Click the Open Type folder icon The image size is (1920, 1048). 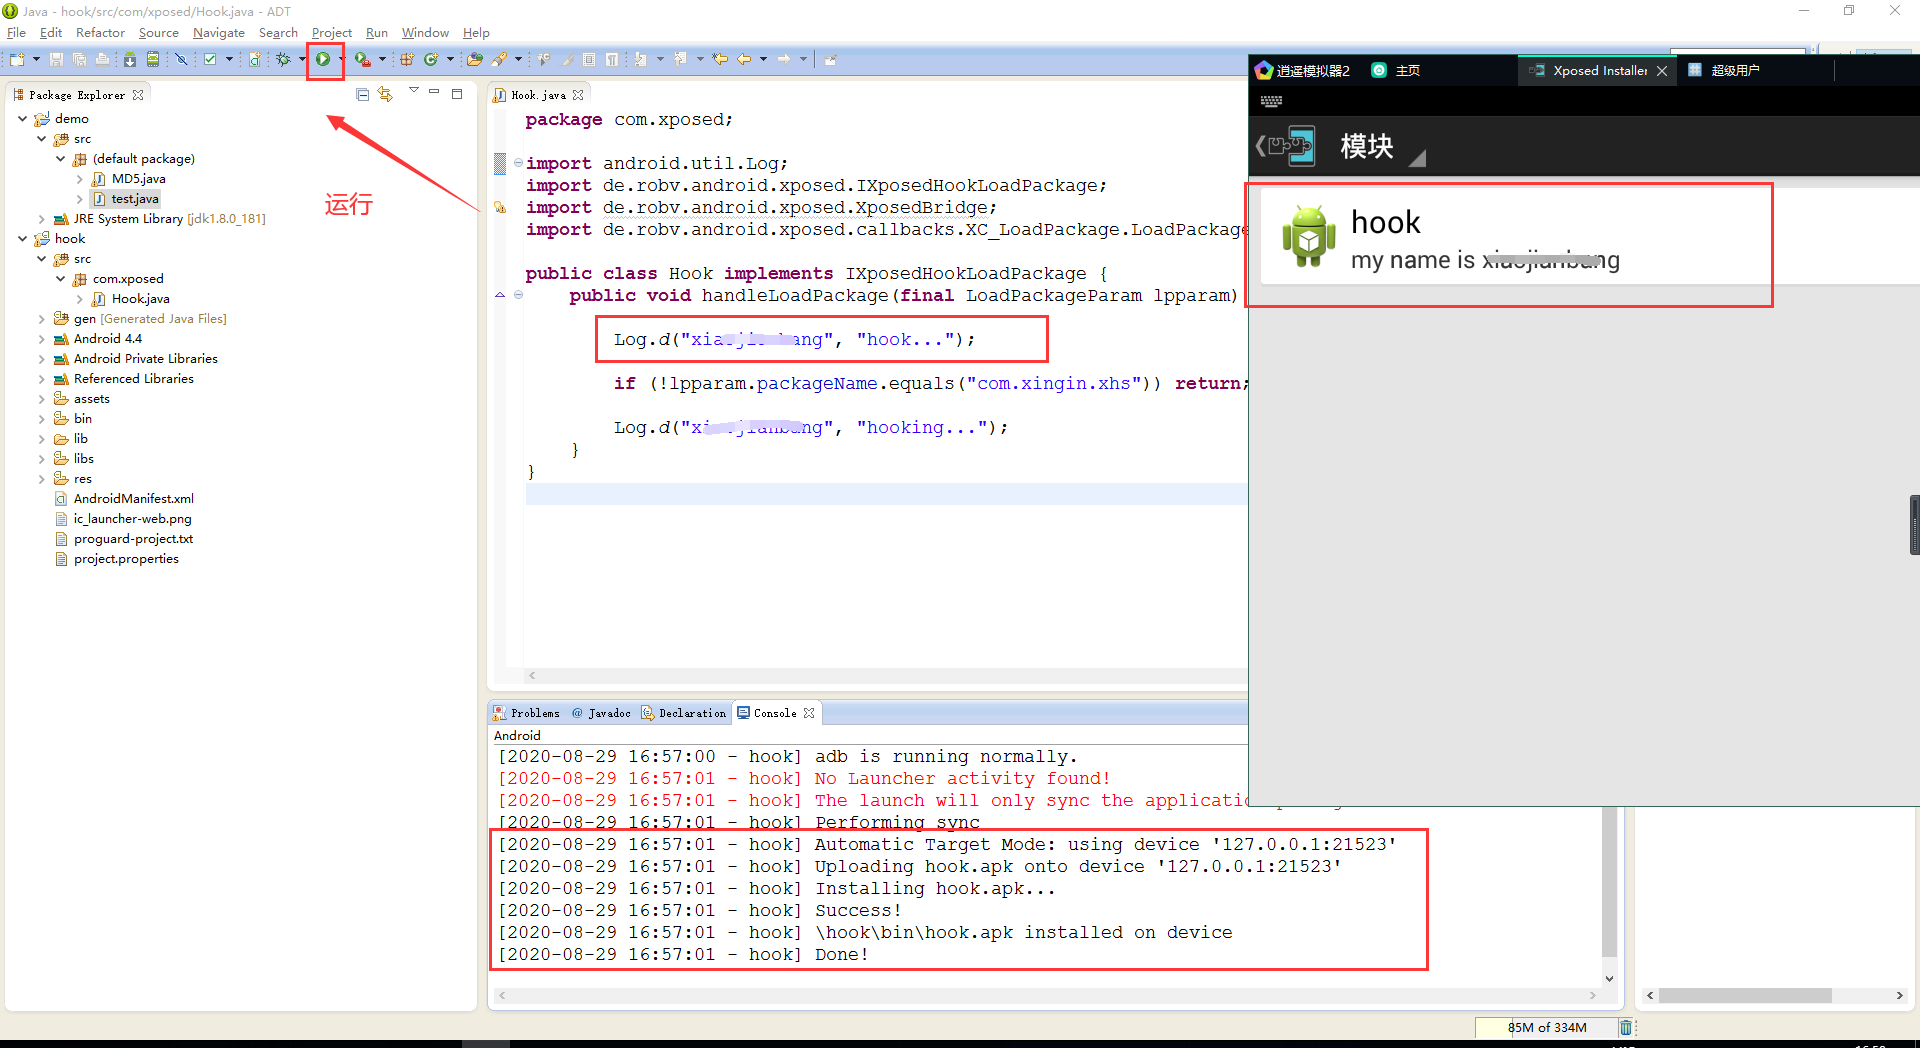475,60
